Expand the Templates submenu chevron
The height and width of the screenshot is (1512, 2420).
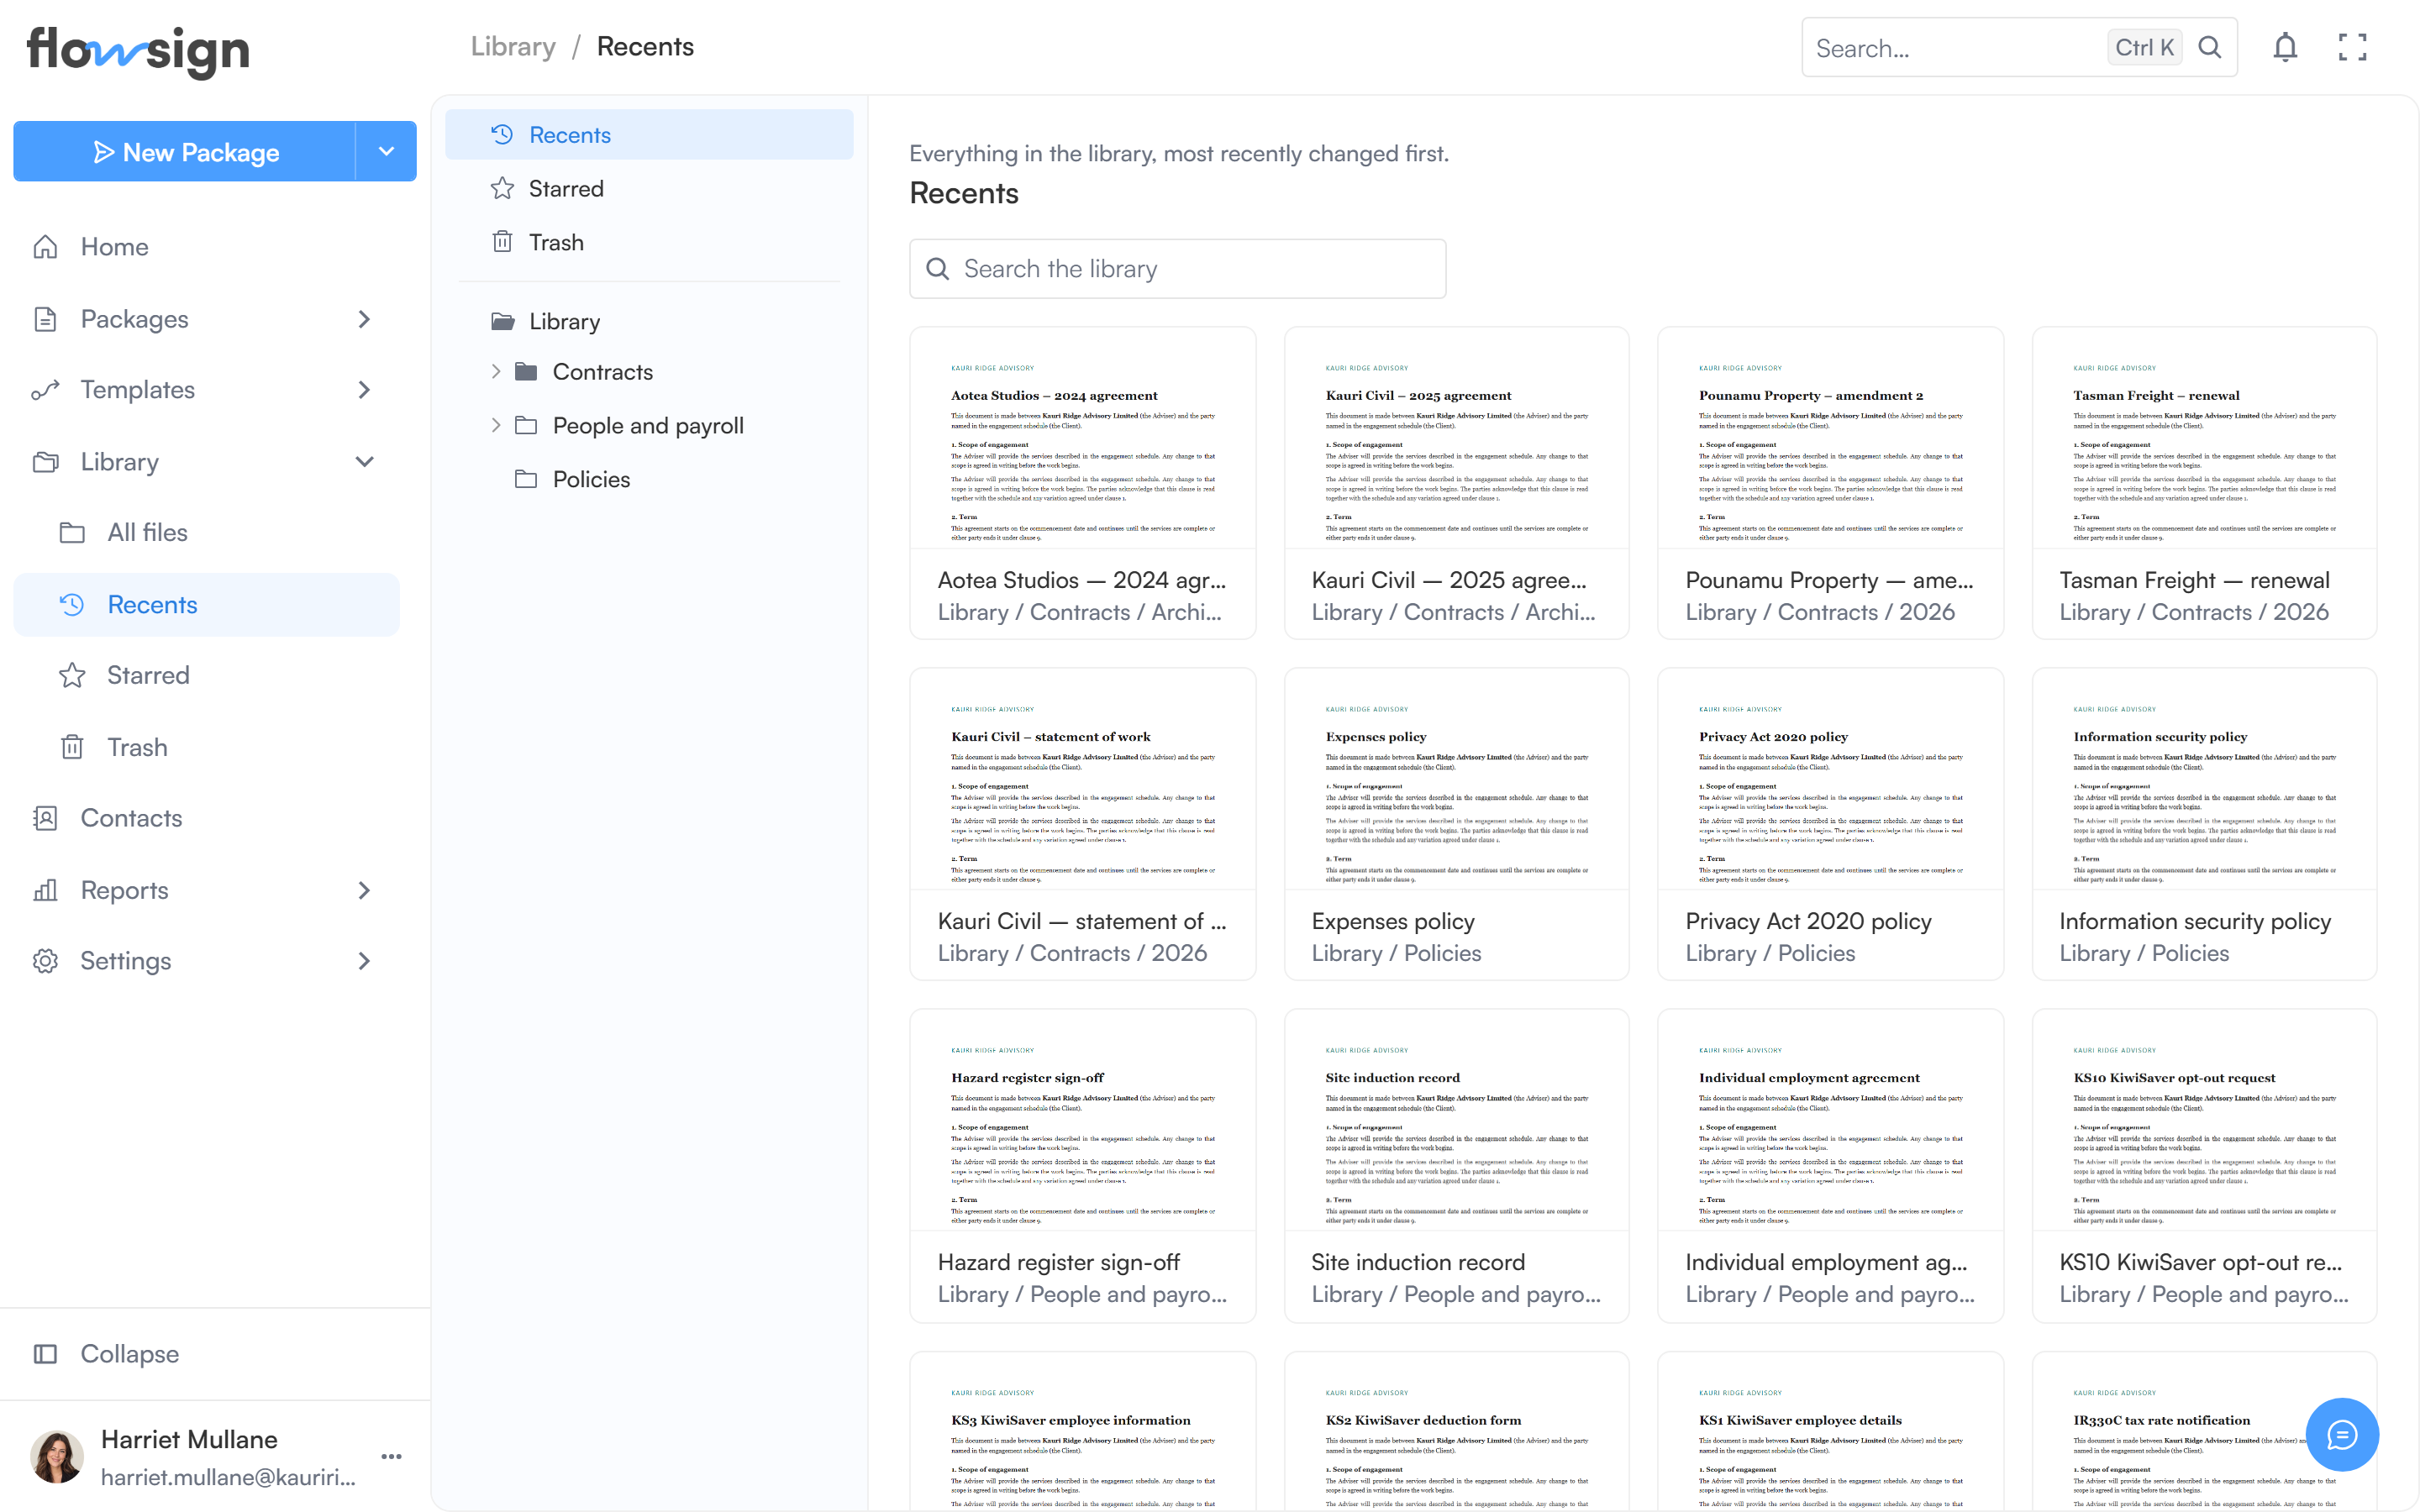click(364, 390)
